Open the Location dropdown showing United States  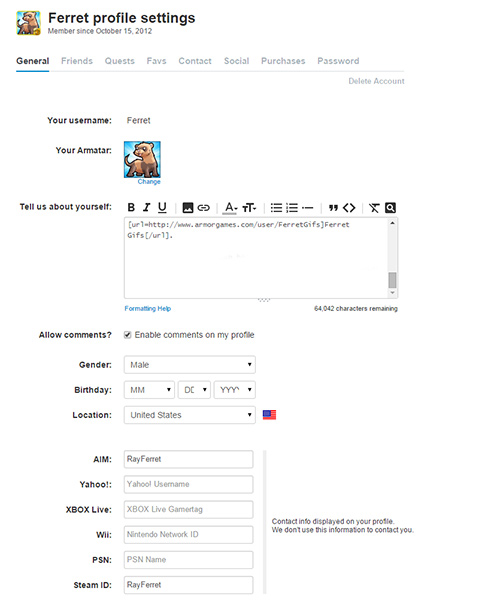coord(190,415)
